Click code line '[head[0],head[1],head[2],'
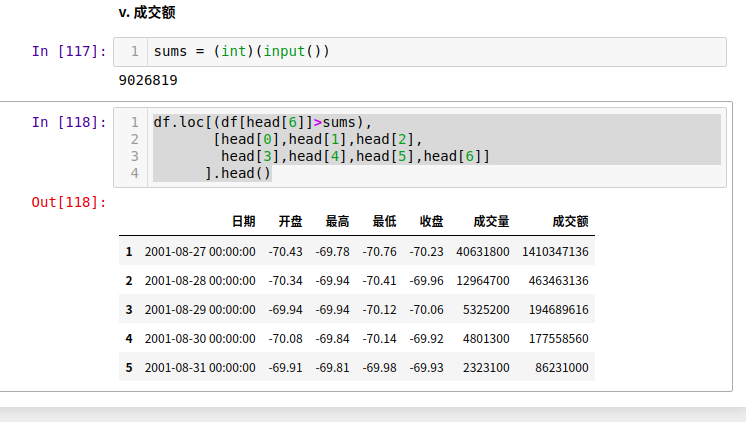The height and width of the screenshot is (422, 746). click(318, 139)
